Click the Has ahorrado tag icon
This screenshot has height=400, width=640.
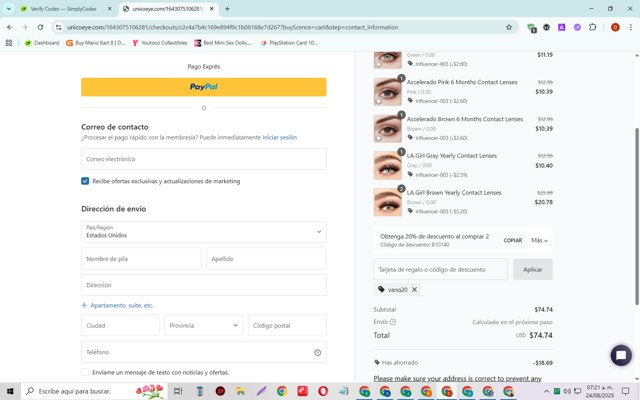coord(377,362)
